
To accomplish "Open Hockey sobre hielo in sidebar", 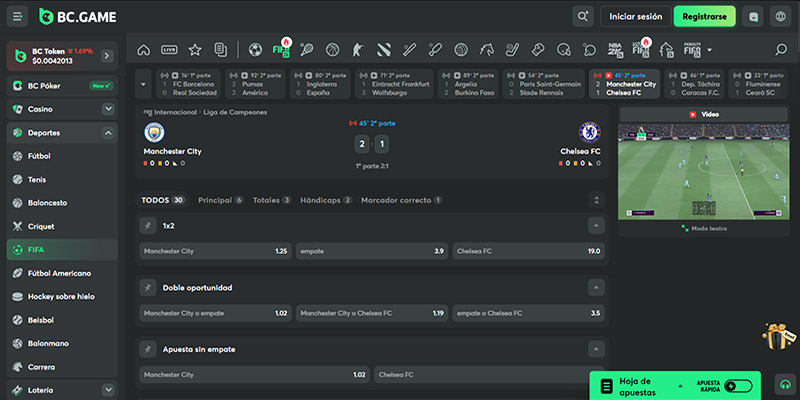I will click(x=62, y=296).
